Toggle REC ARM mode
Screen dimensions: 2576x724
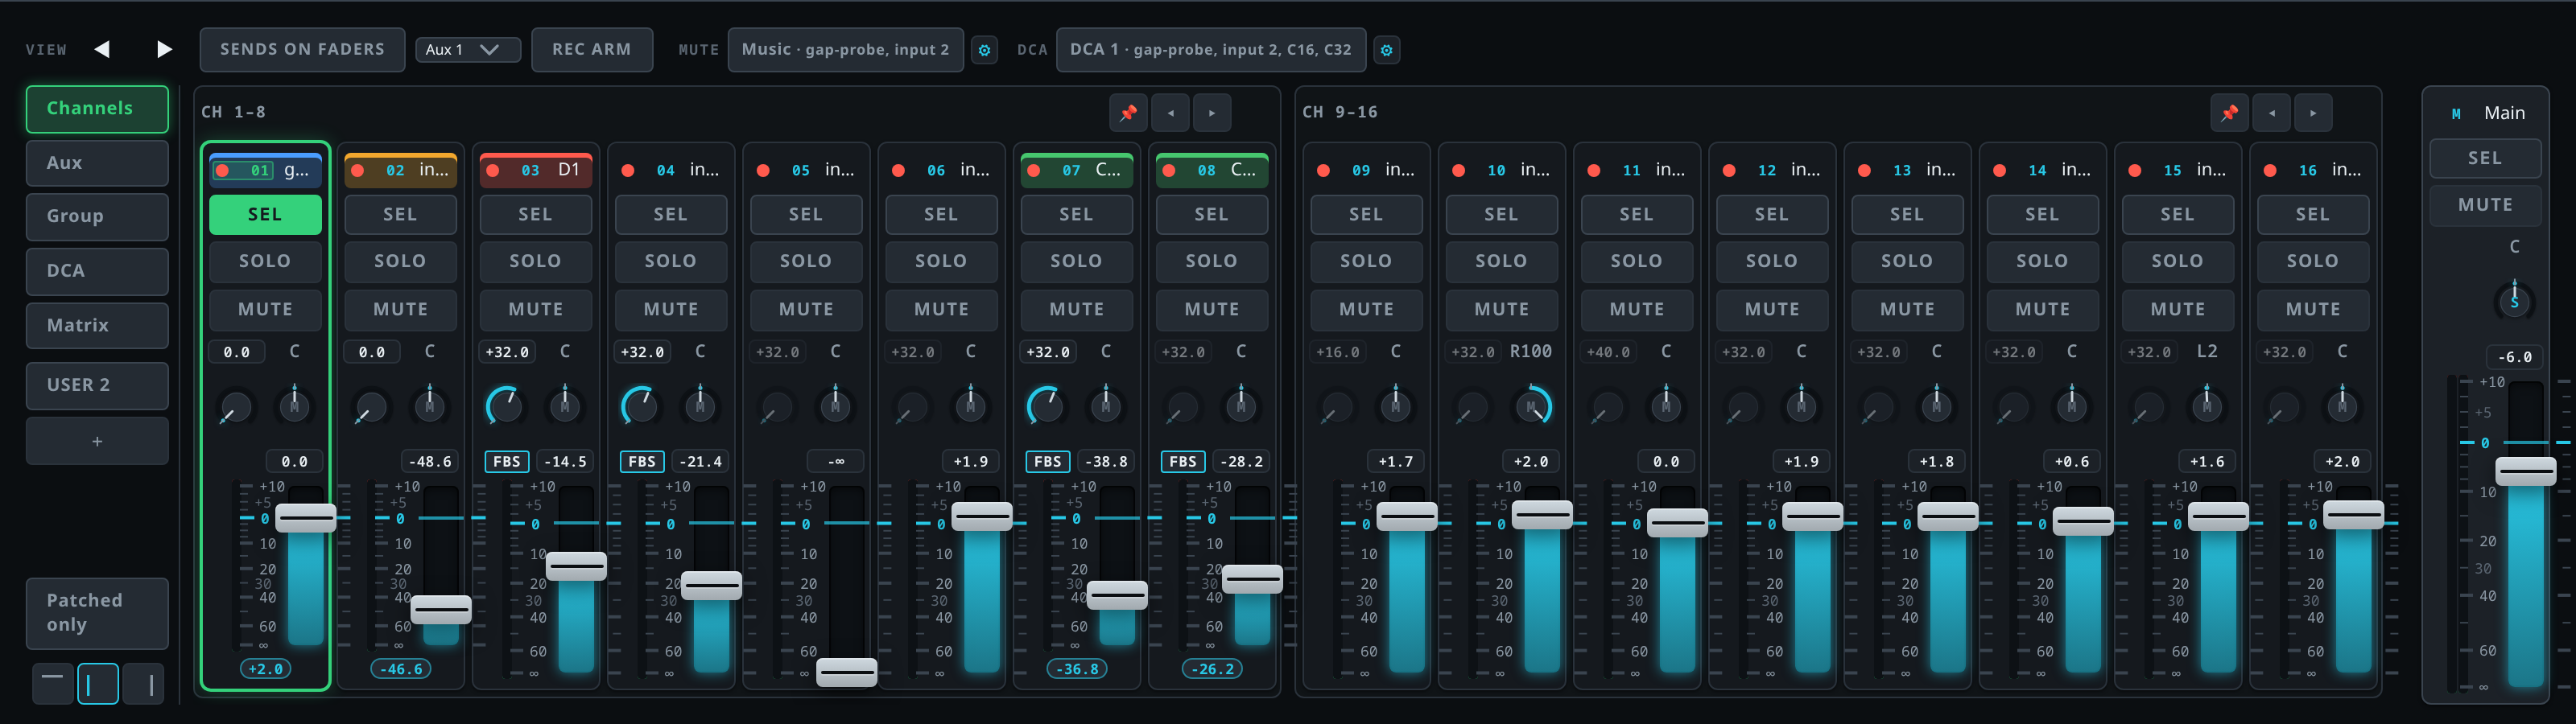pyautogui.click(x=592, y=49)
